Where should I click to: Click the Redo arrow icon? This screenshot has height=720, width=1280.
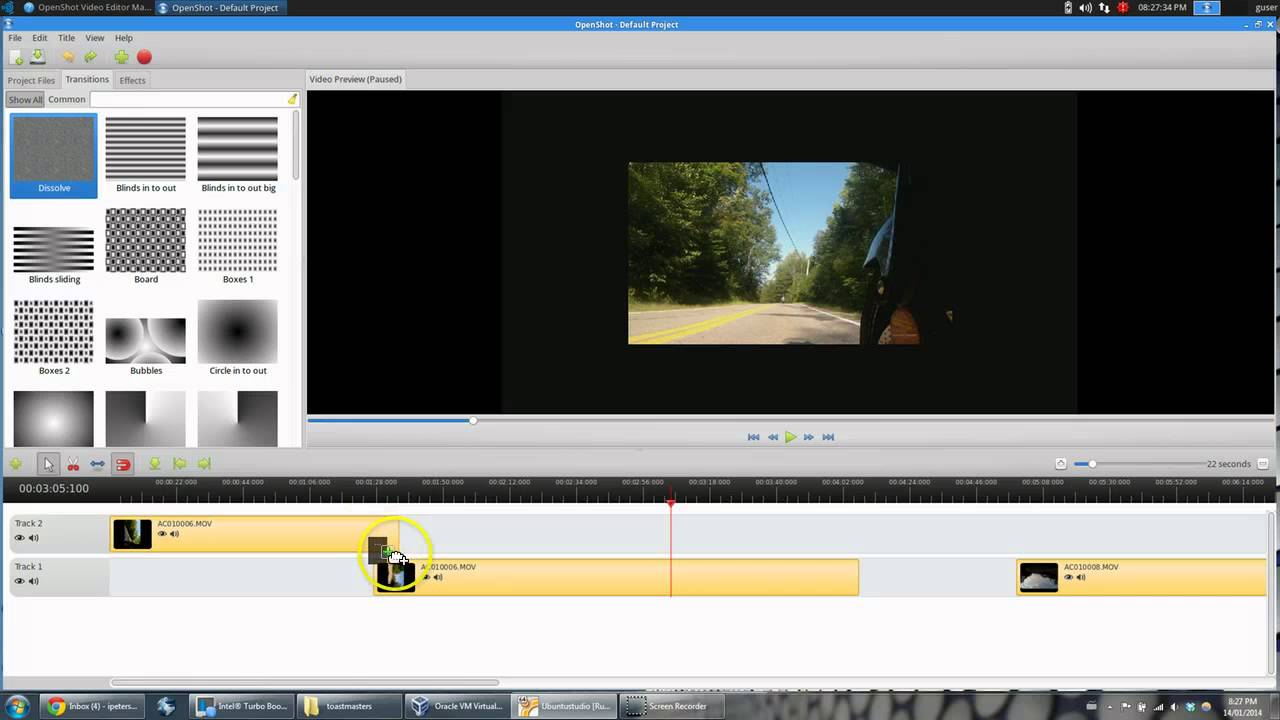click(x=91, y=58)
